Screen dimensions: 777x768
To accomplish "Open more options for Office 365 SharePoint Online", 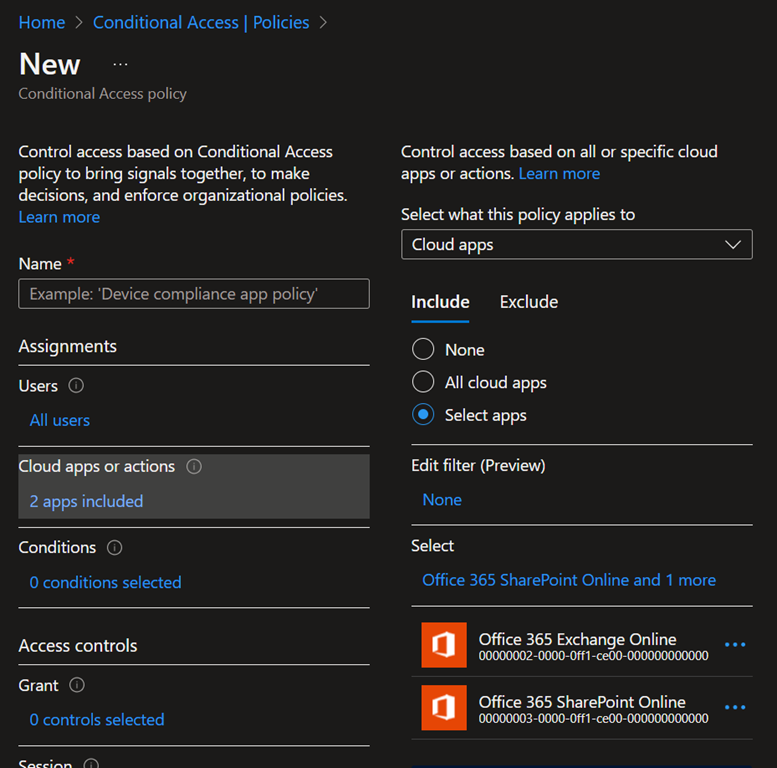I will [x=735, y=707].
